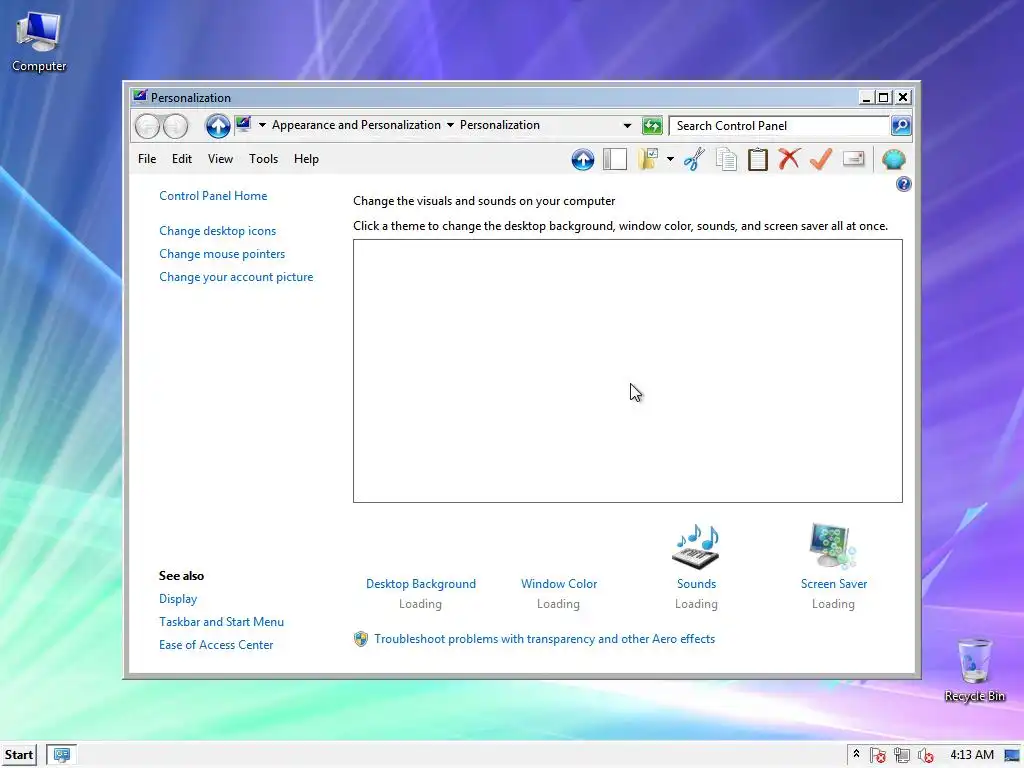Click Up arrow beside address bar
This screenshot has height=768, width=1024.
pos(218,125)
